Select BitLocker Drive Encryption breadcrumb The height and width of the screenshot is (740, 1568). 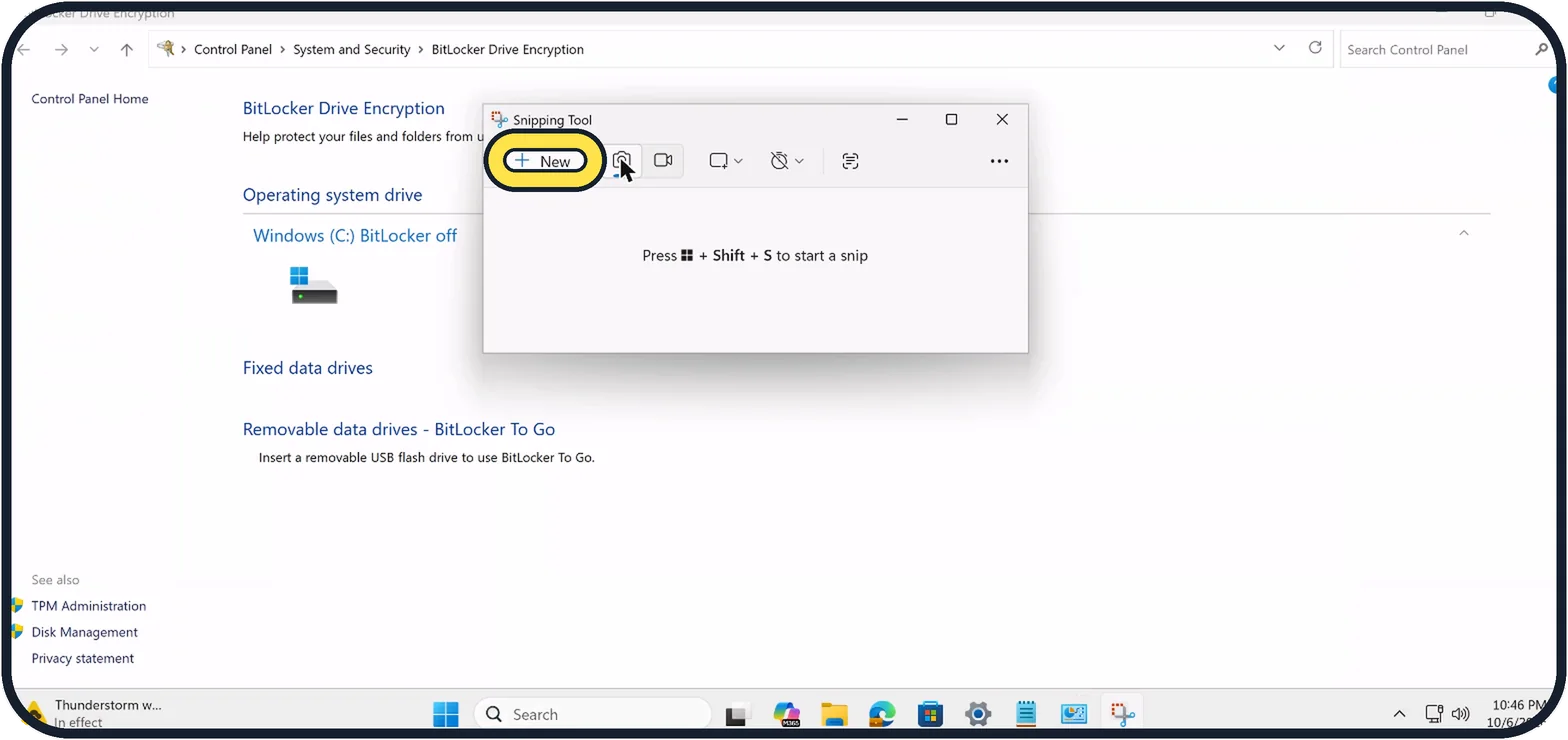pyautogui.click(x=508, y=50)
